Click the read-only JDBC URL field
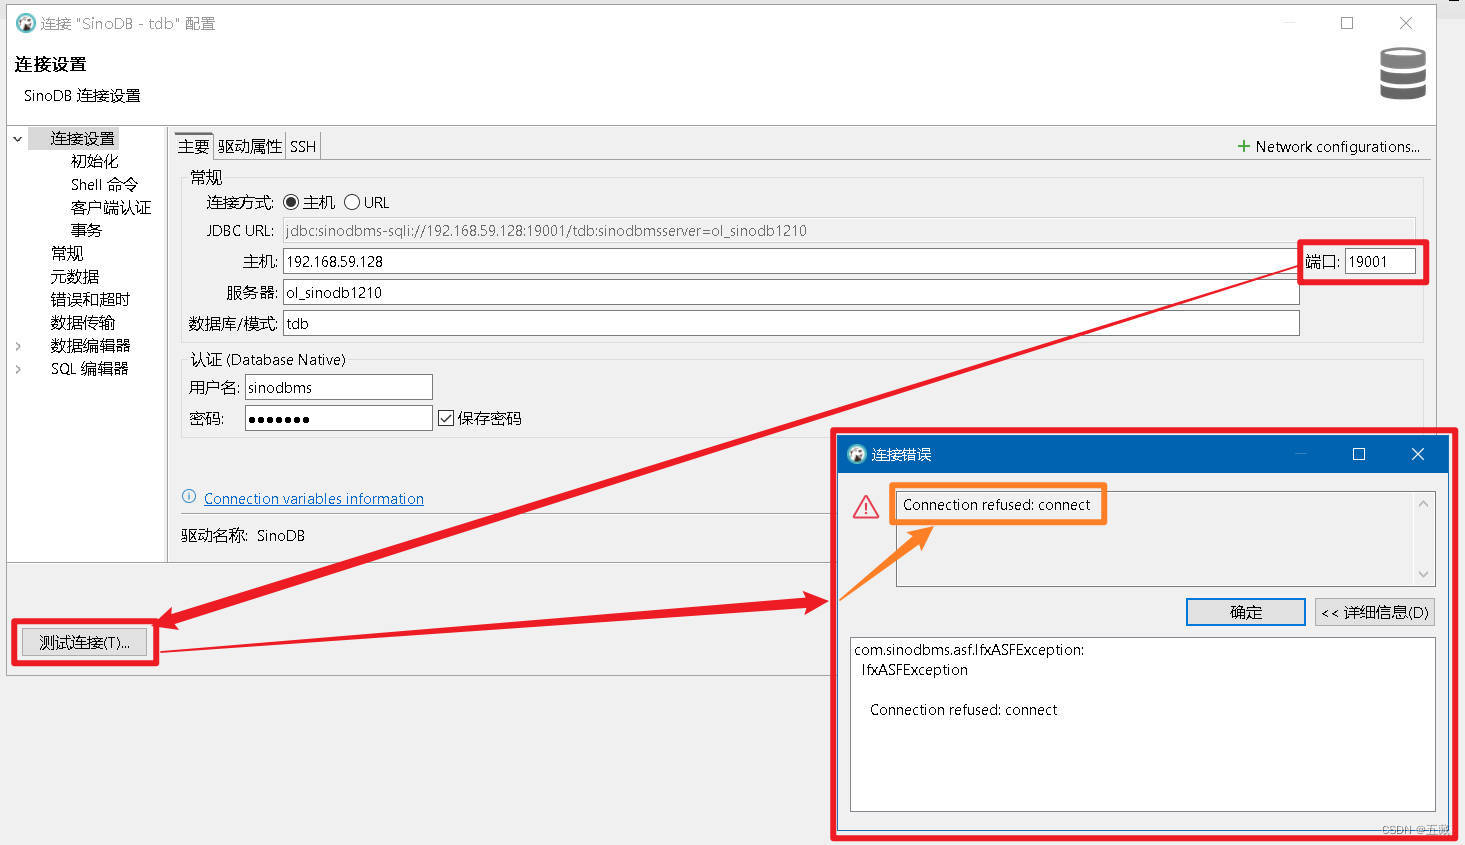Screen dimensions: 1465x845 [x=849, y=230]
